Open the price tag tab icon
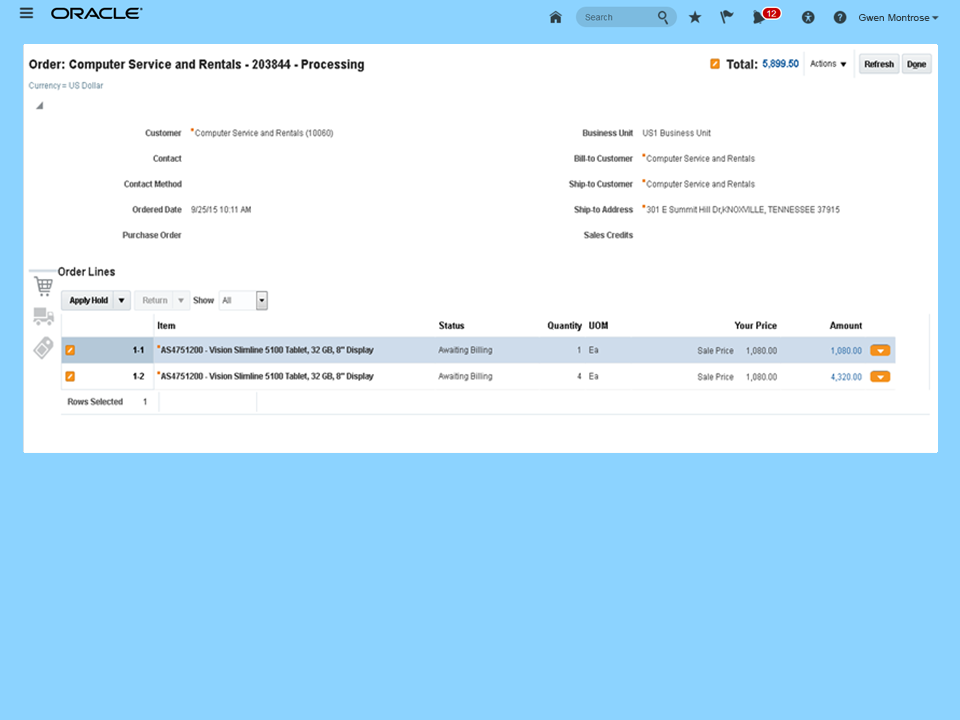This screenshot has height=720, width=960. 43,348
